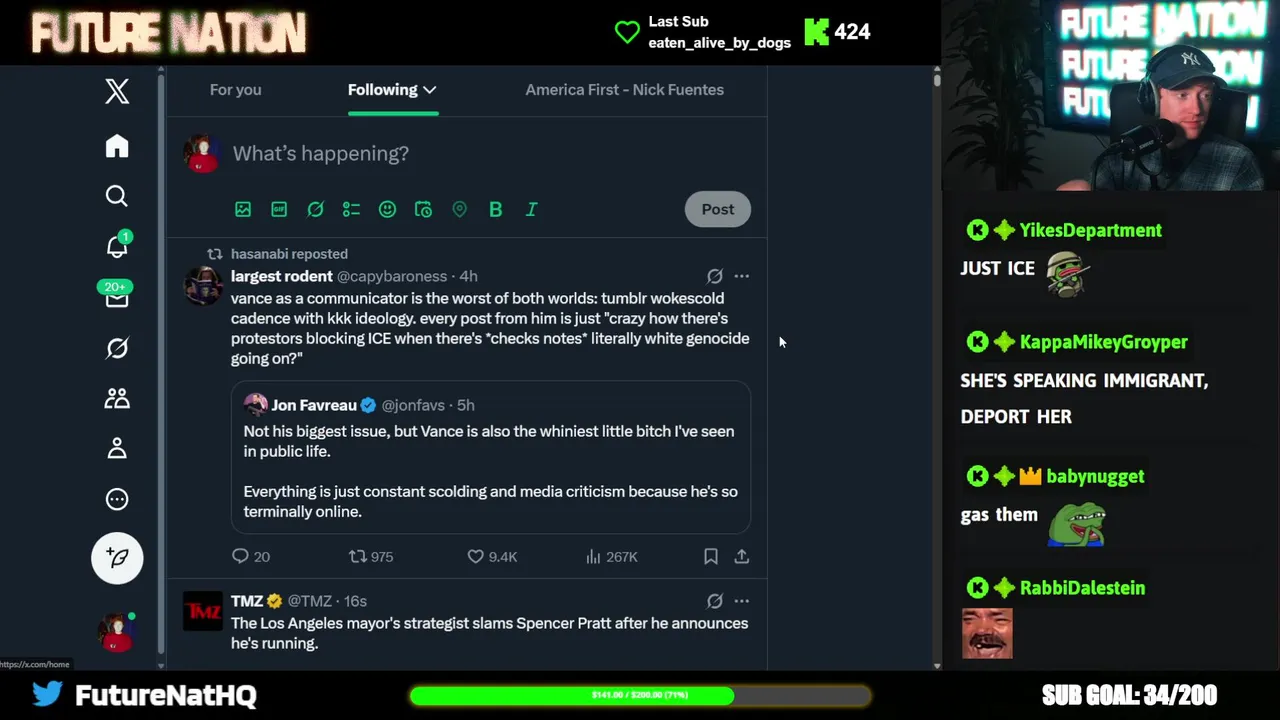Screen dimensions: 1280x720
Task: Open more options on largest rodent post
Action: (x=741, y=276)
